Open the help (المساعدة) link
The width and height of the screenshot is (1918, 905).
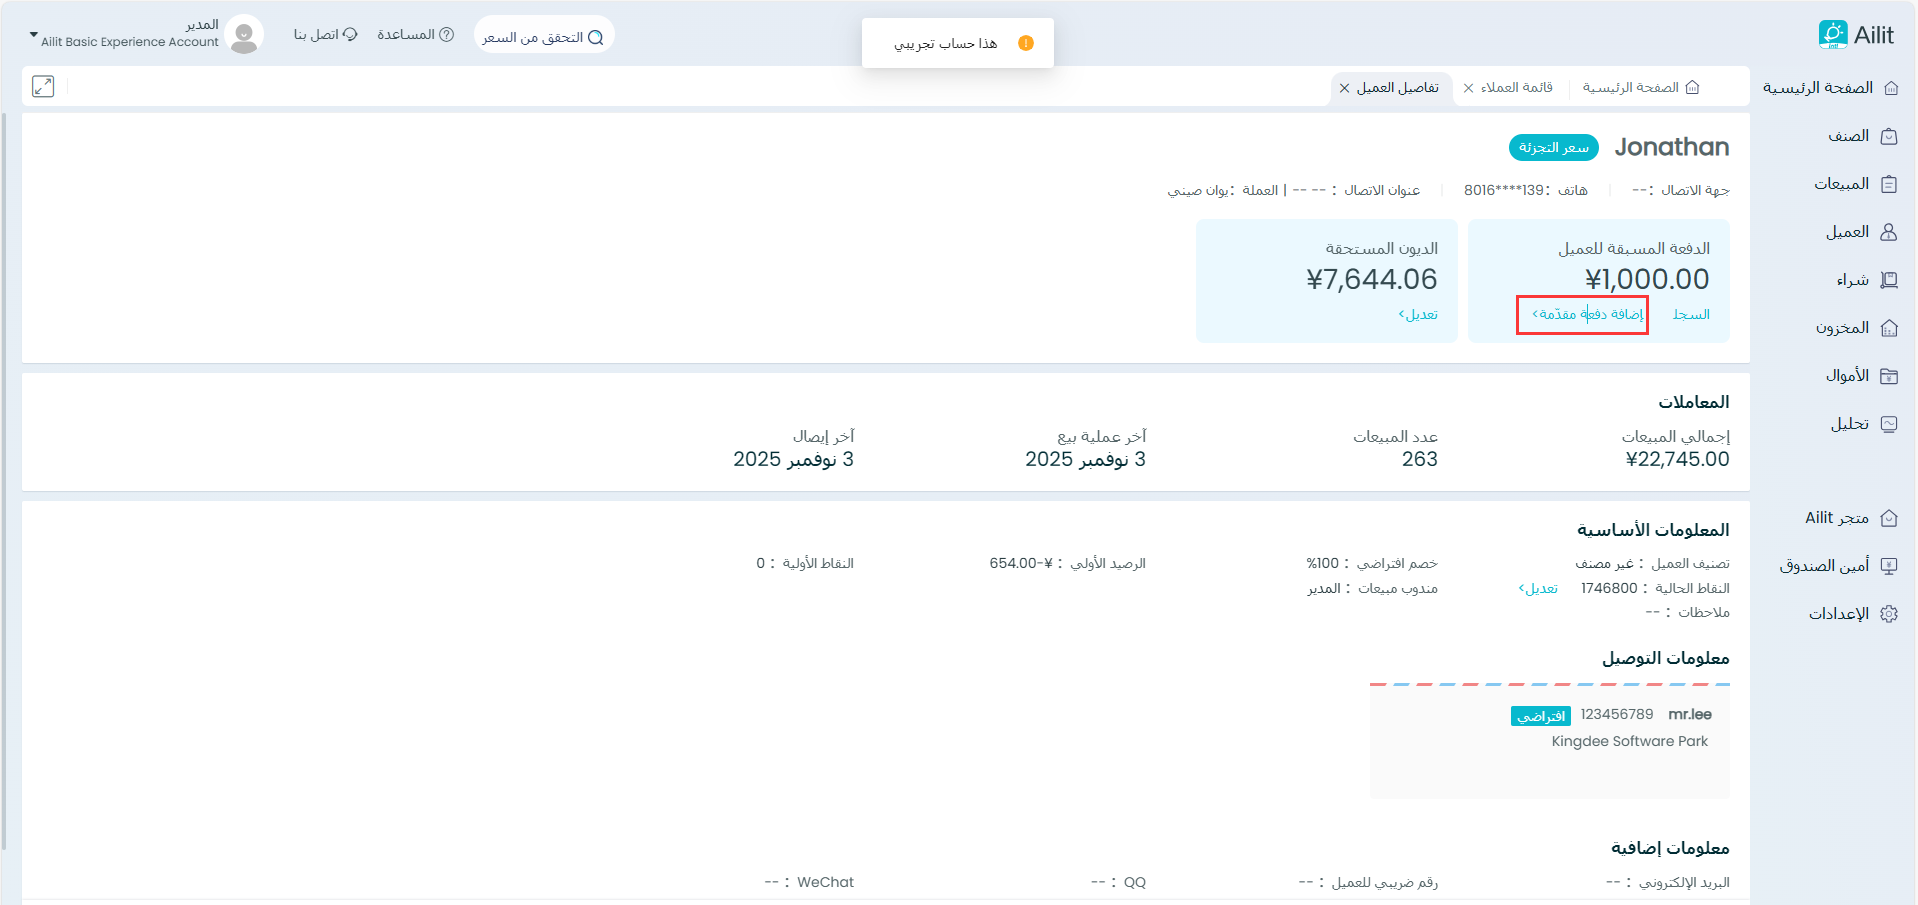(415, 35)
